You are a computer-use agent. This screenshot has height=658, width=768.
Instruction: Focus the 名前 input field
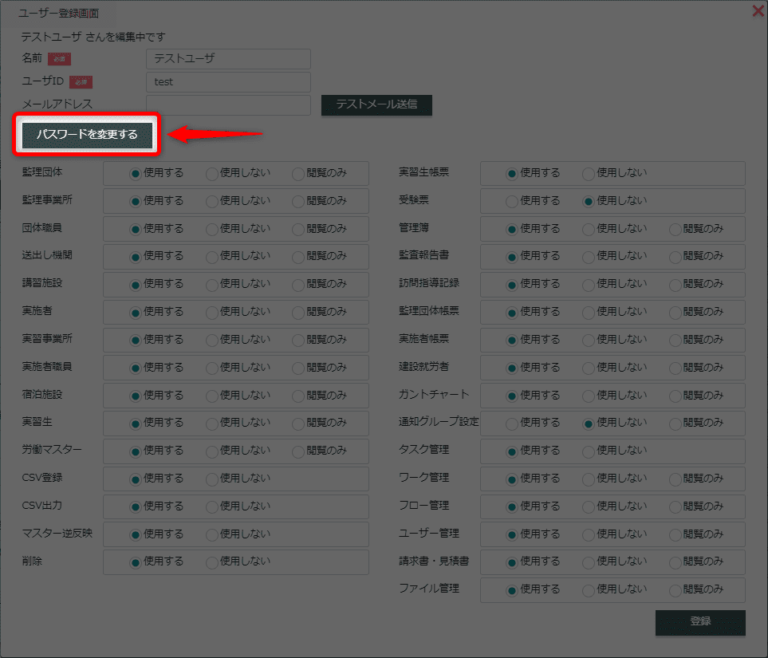(228, 59)
